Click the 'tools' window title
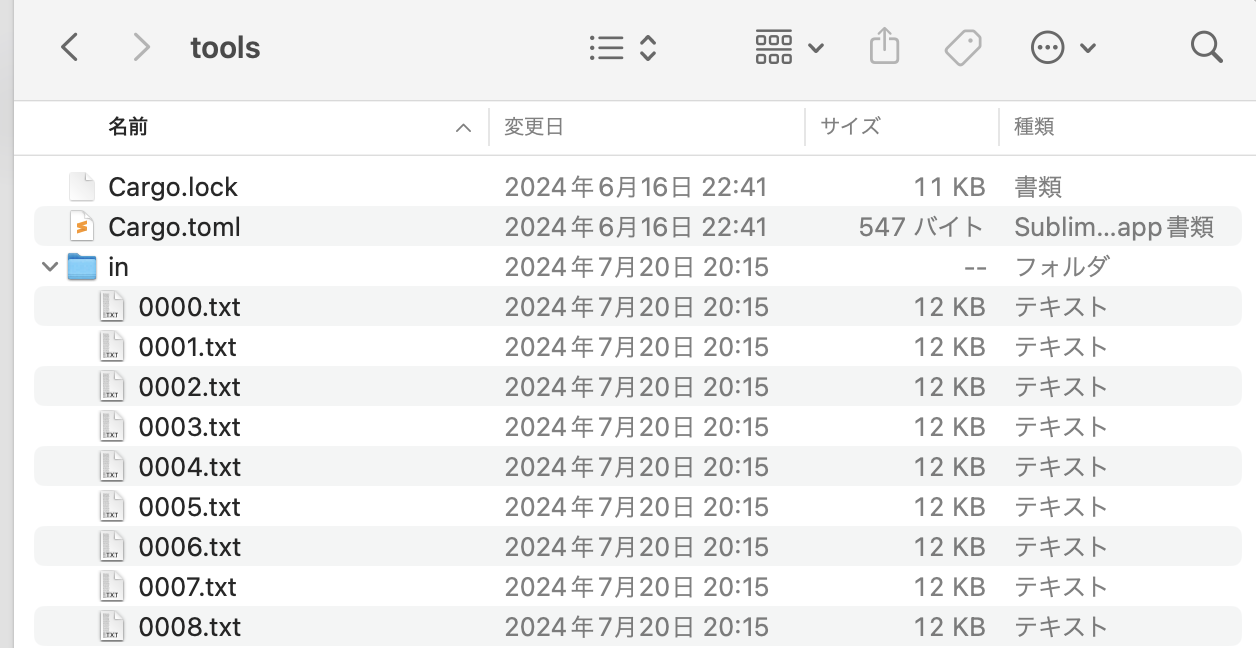 point(224,47)
